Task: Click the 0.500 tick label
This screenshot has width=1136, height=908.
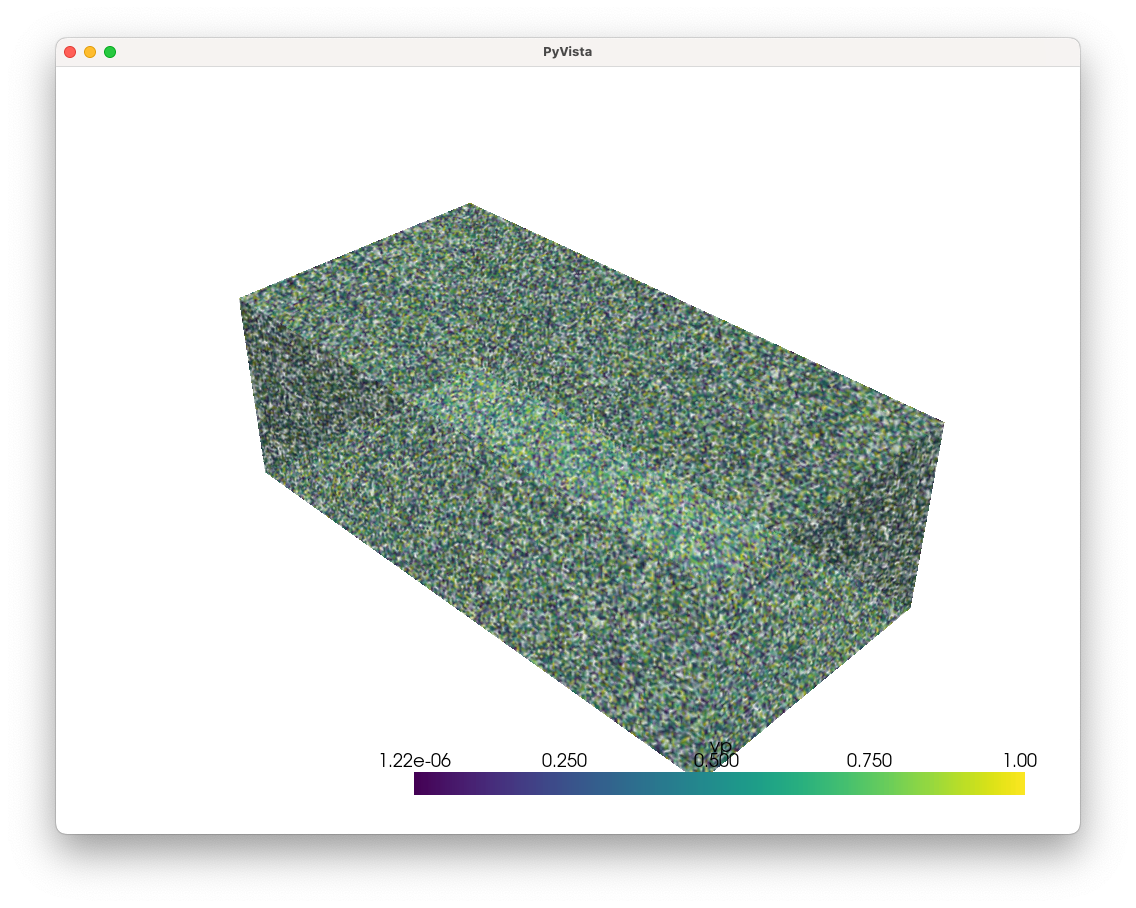Action: 716,763
